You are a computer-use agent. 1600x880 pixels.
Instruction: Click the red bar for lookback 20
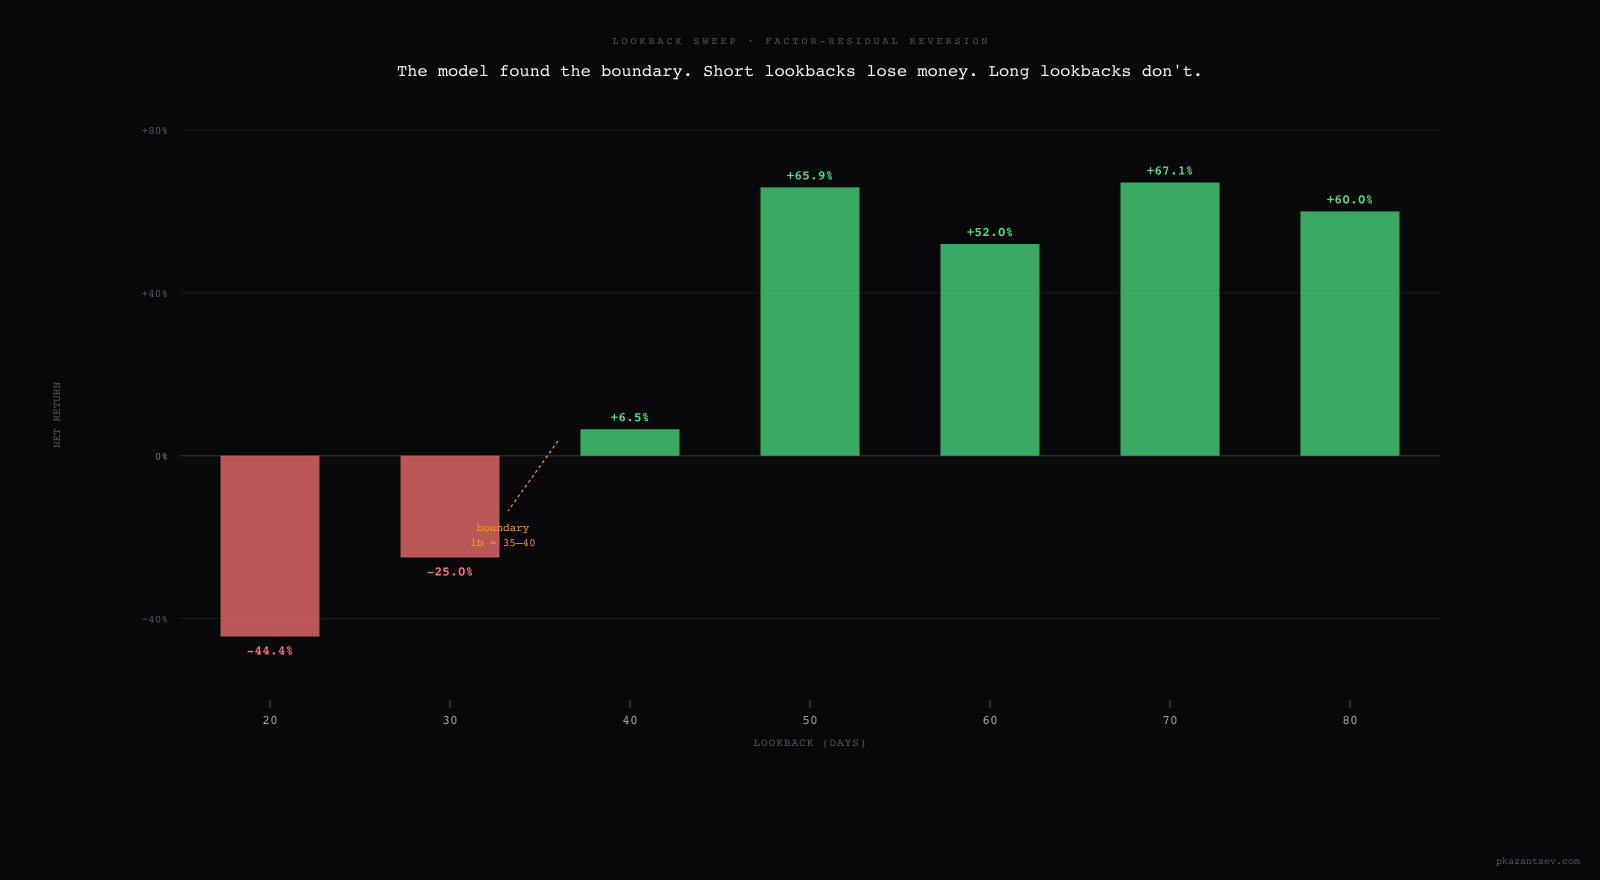click(x=270, y=546)
